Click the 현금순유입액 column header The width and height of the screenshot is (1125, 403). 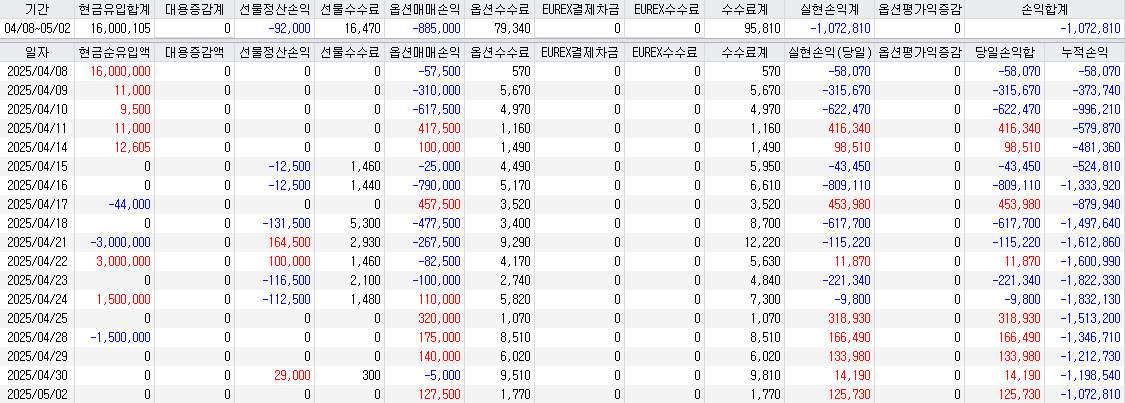coord(113,52)
